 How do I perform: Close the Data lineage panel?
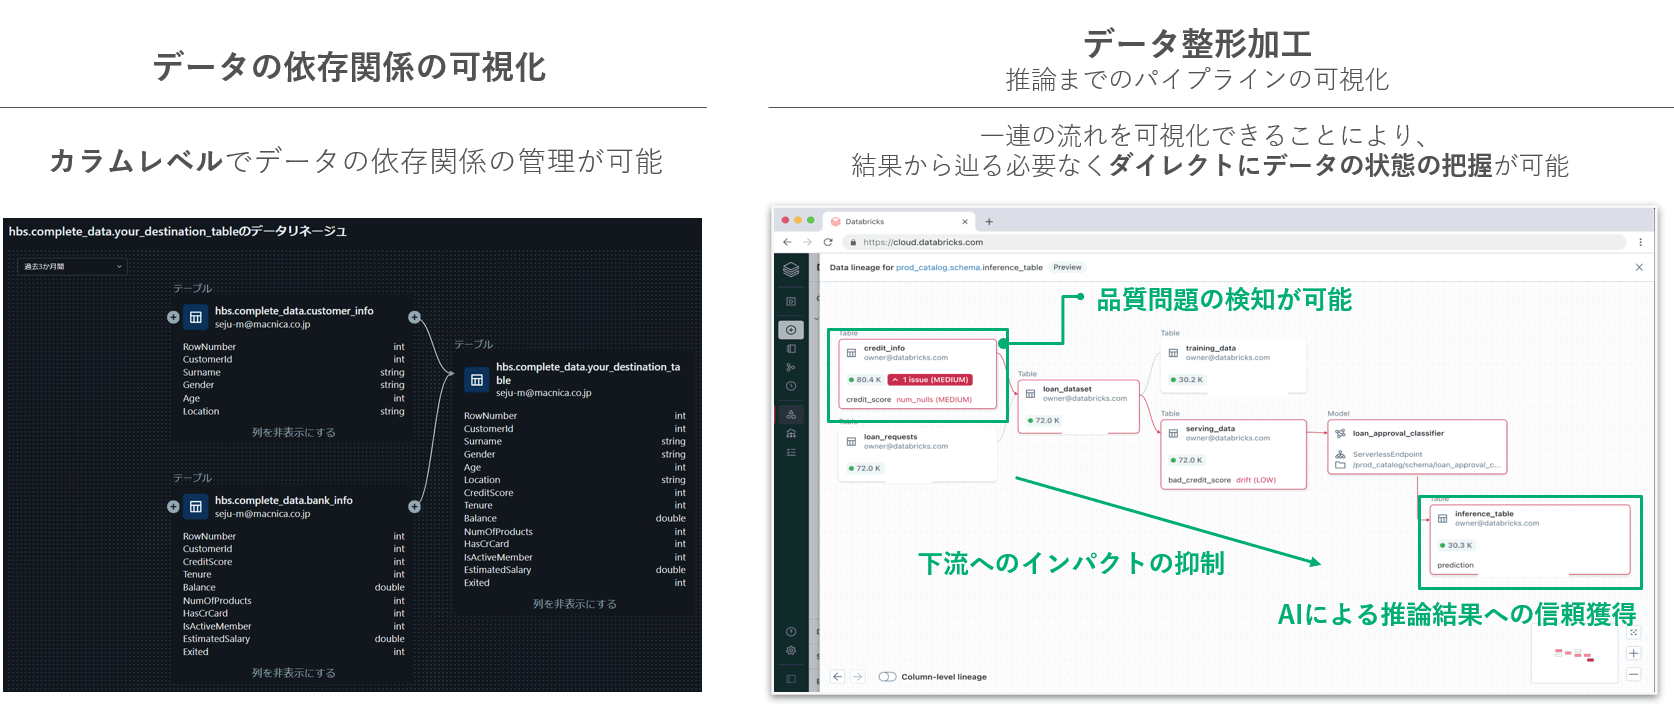point(1639,267)
